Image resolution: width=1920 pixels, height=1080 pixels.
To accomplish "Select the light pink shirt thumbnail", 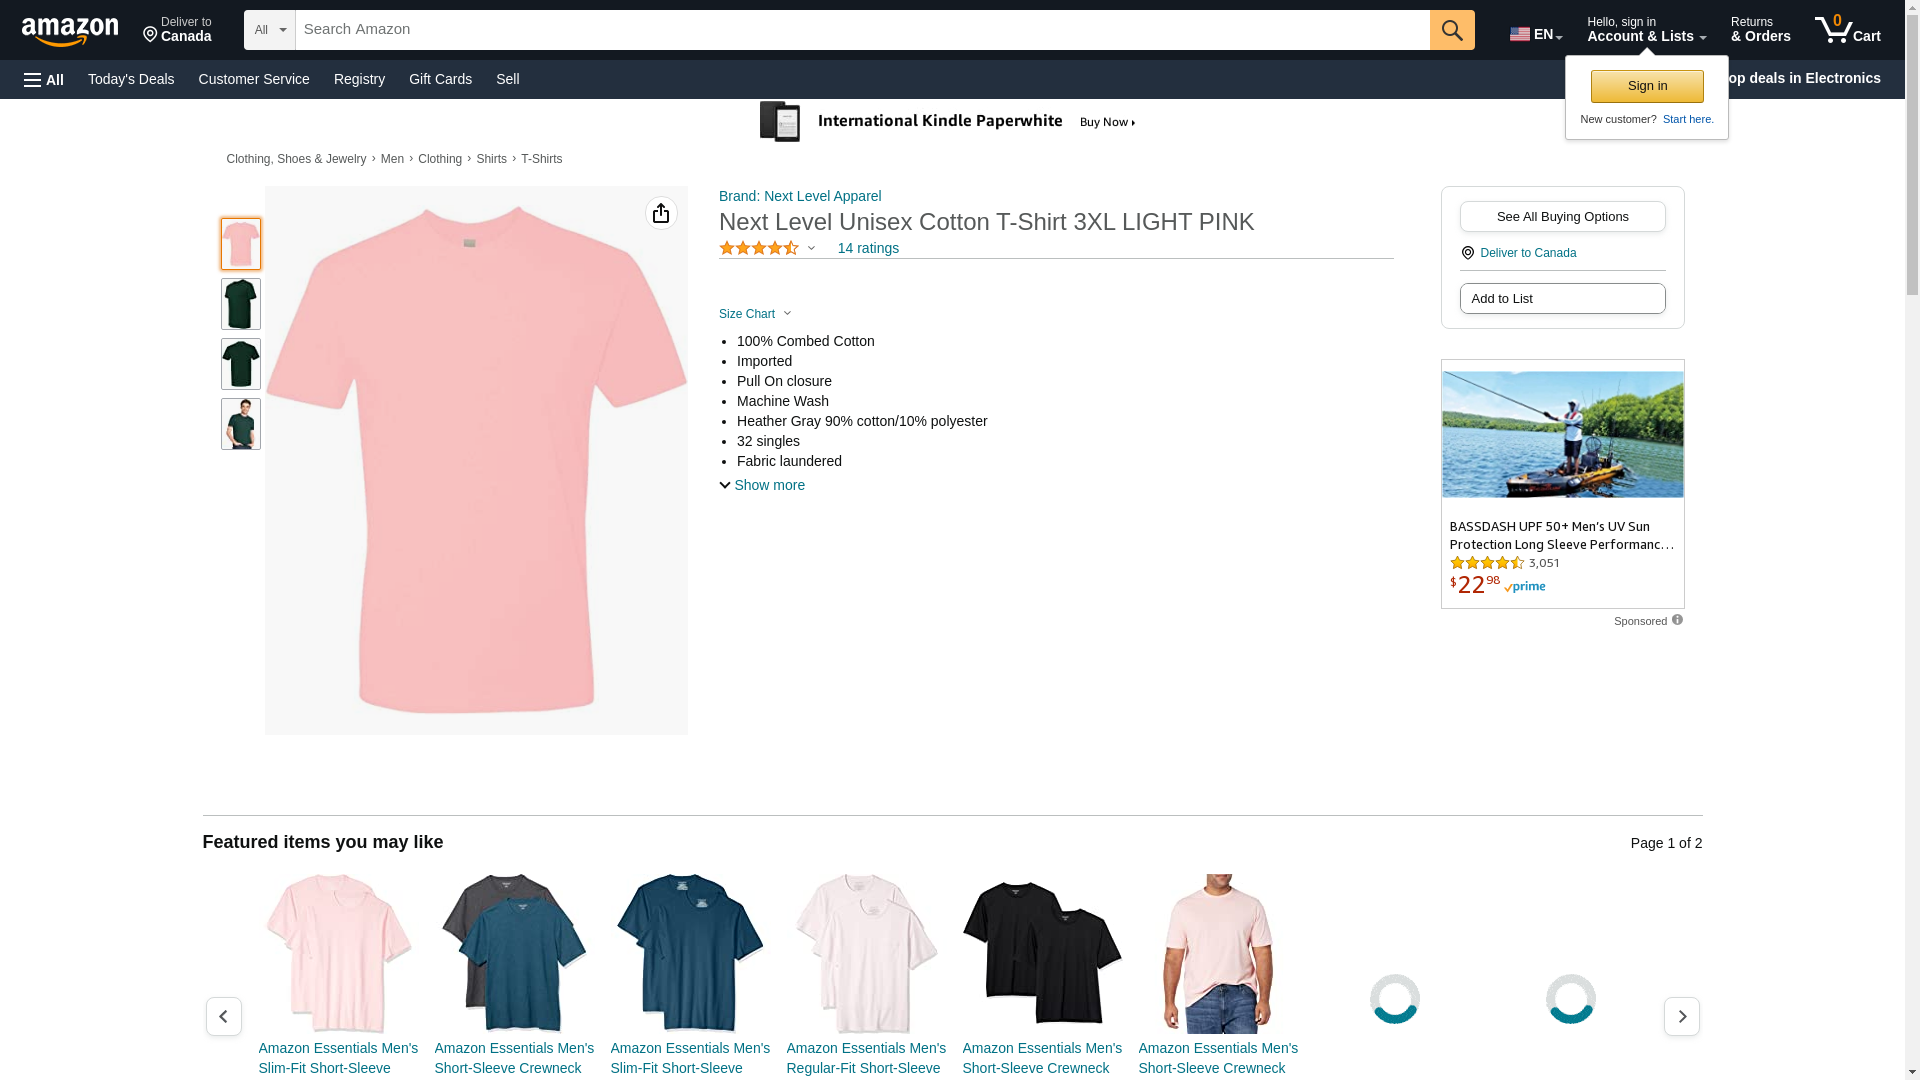I will pos(241,244).
